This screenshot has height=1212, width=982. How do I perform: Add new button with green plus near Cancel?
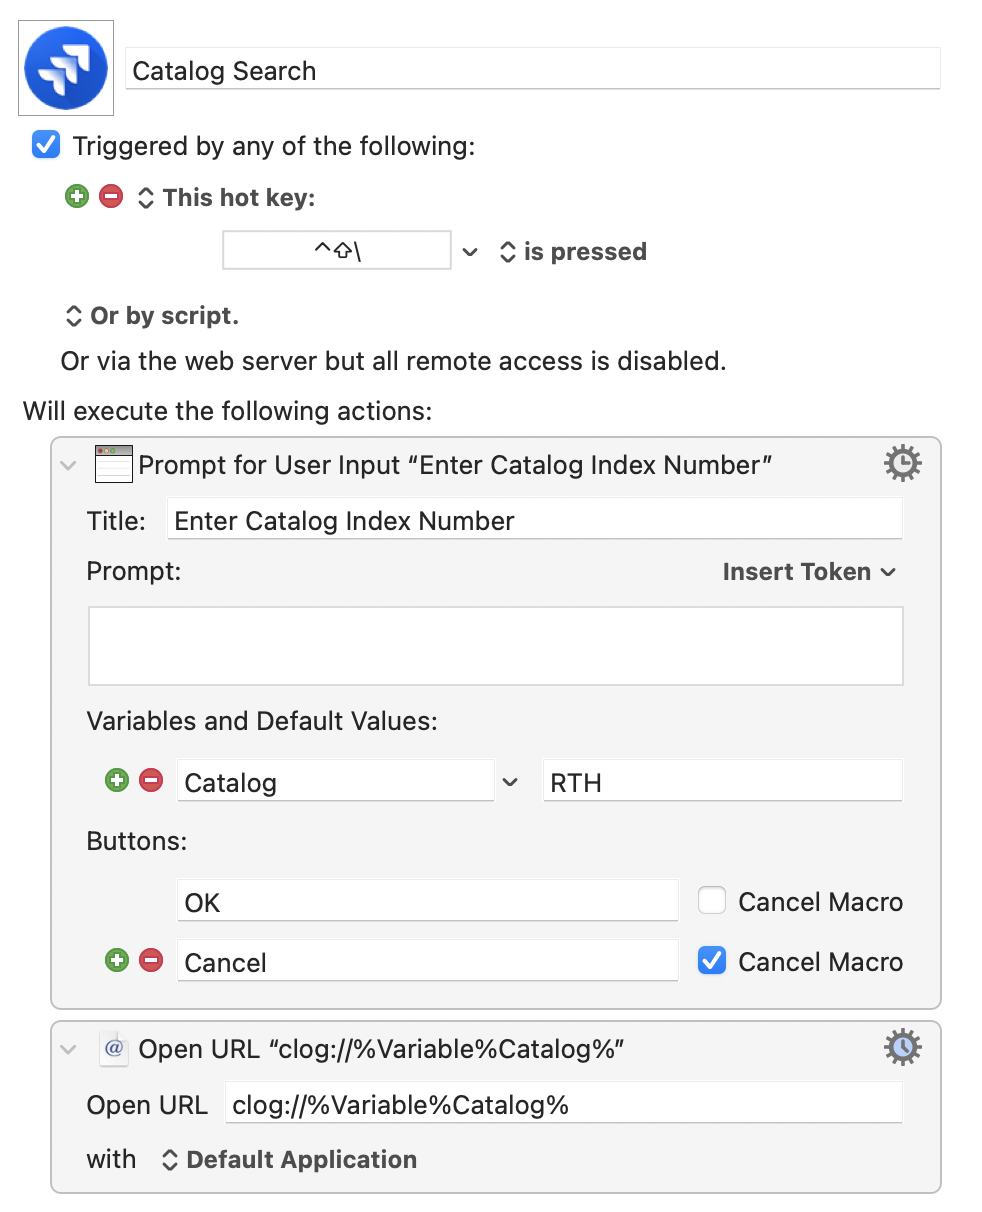point(117,961)
